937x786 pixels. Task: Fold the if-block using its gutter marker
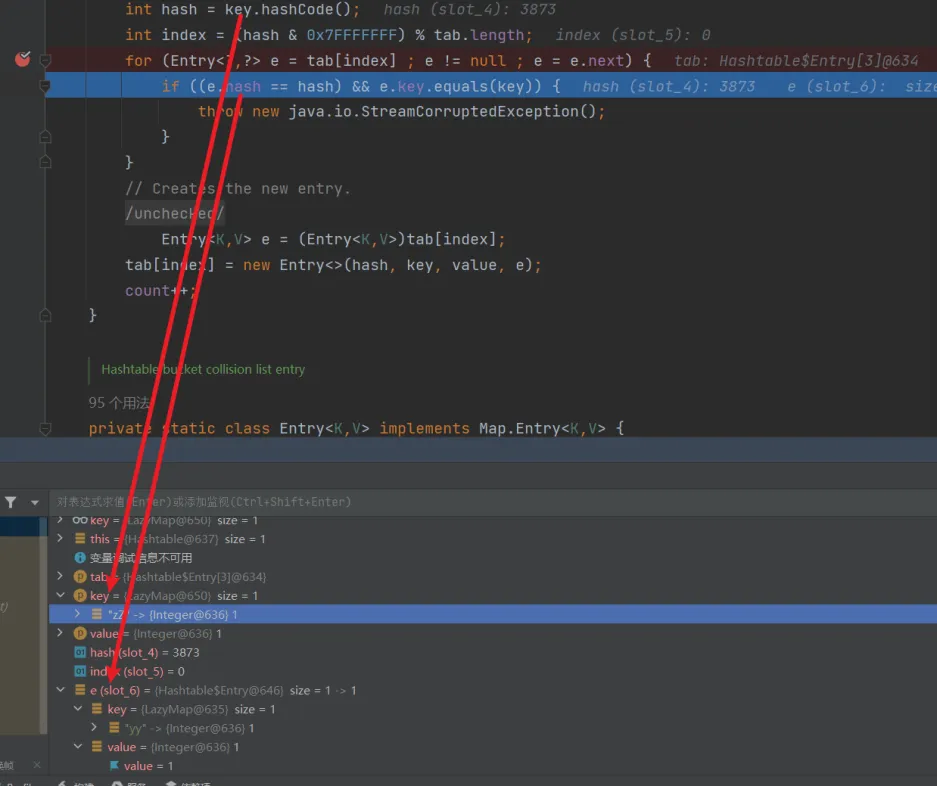(45, 87)
